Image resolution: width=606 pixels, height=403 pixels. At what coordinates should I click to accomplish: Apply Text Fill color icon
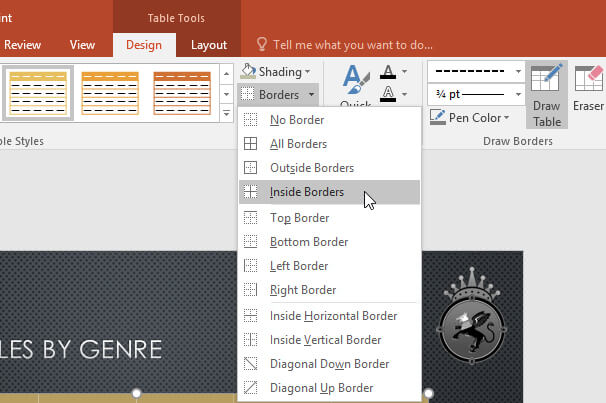coord(388,72)
